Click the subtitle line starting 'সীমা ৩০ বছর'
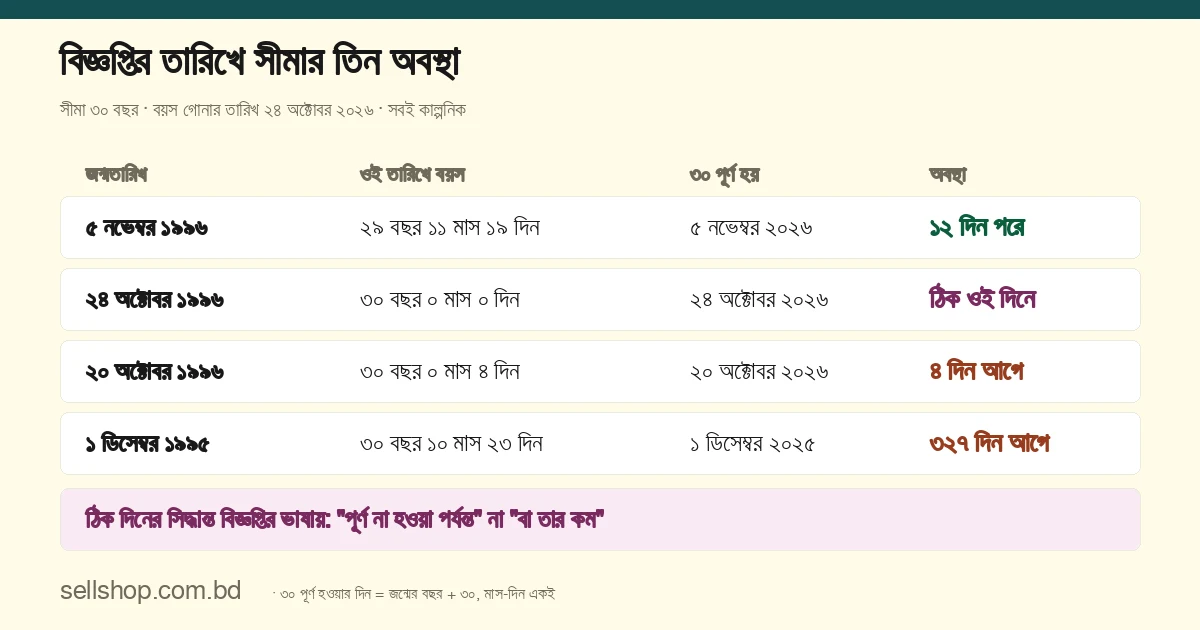The image size is (1200, 630). click(263, 110)
